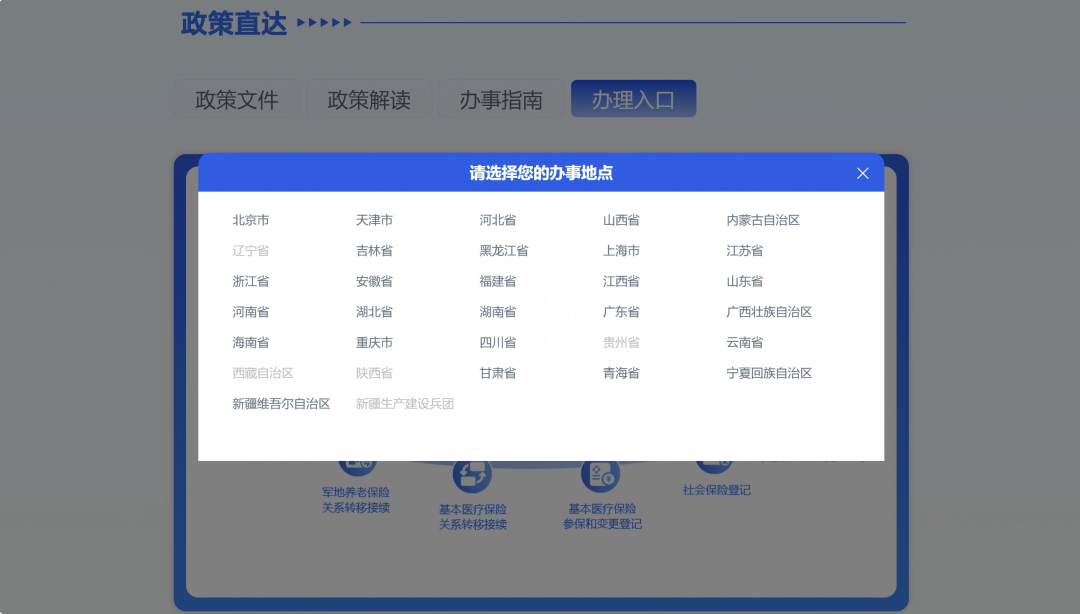The image size is (1080, 614).
Task: Select 广西壮族自治区 as办事地点
Action: click(x=769, y=311)
